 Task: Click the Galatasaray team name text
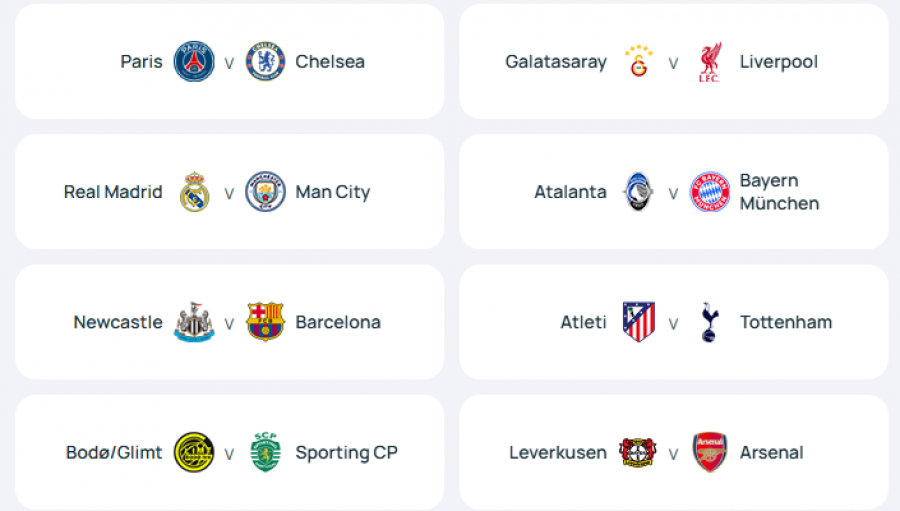[556, 62]
